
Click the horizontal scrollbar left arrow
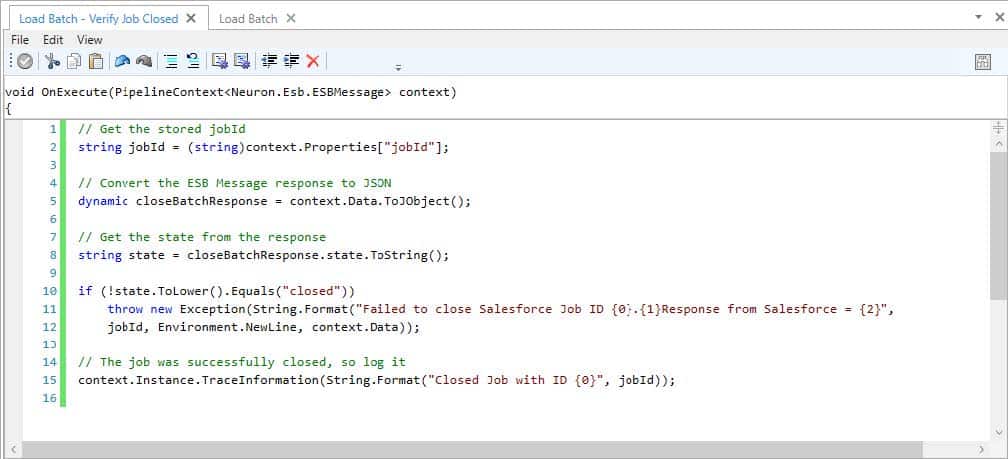13,449
